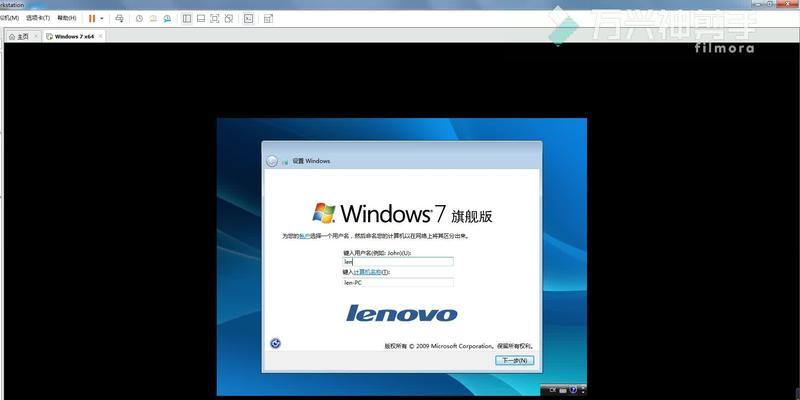800x400 pixels.
Task: Open the console view
Action: click(248, 18)
